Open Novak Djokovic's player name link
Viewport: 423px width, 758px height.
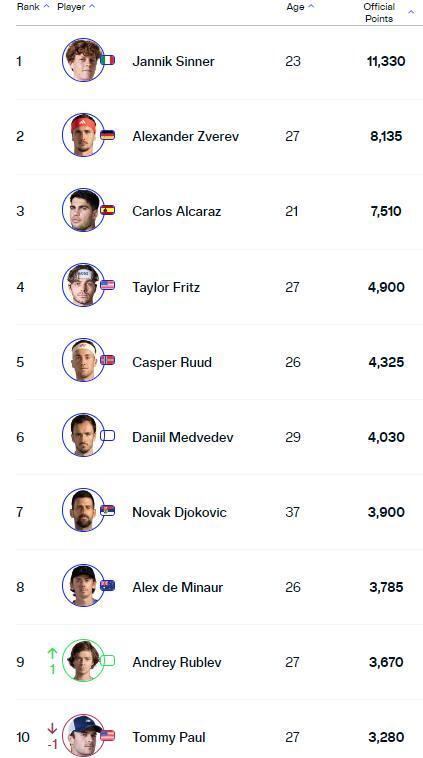click(x=179, y=512)
